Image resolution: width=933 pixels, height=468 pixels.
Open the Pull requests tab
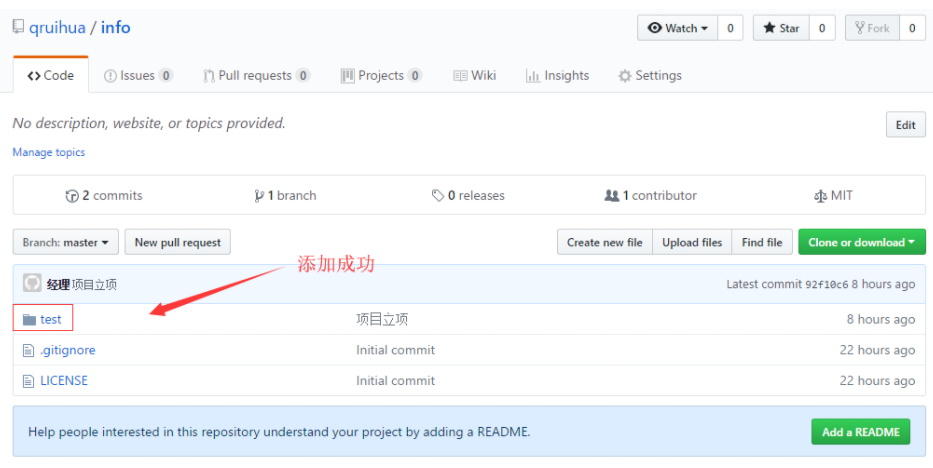coord(256,76)
